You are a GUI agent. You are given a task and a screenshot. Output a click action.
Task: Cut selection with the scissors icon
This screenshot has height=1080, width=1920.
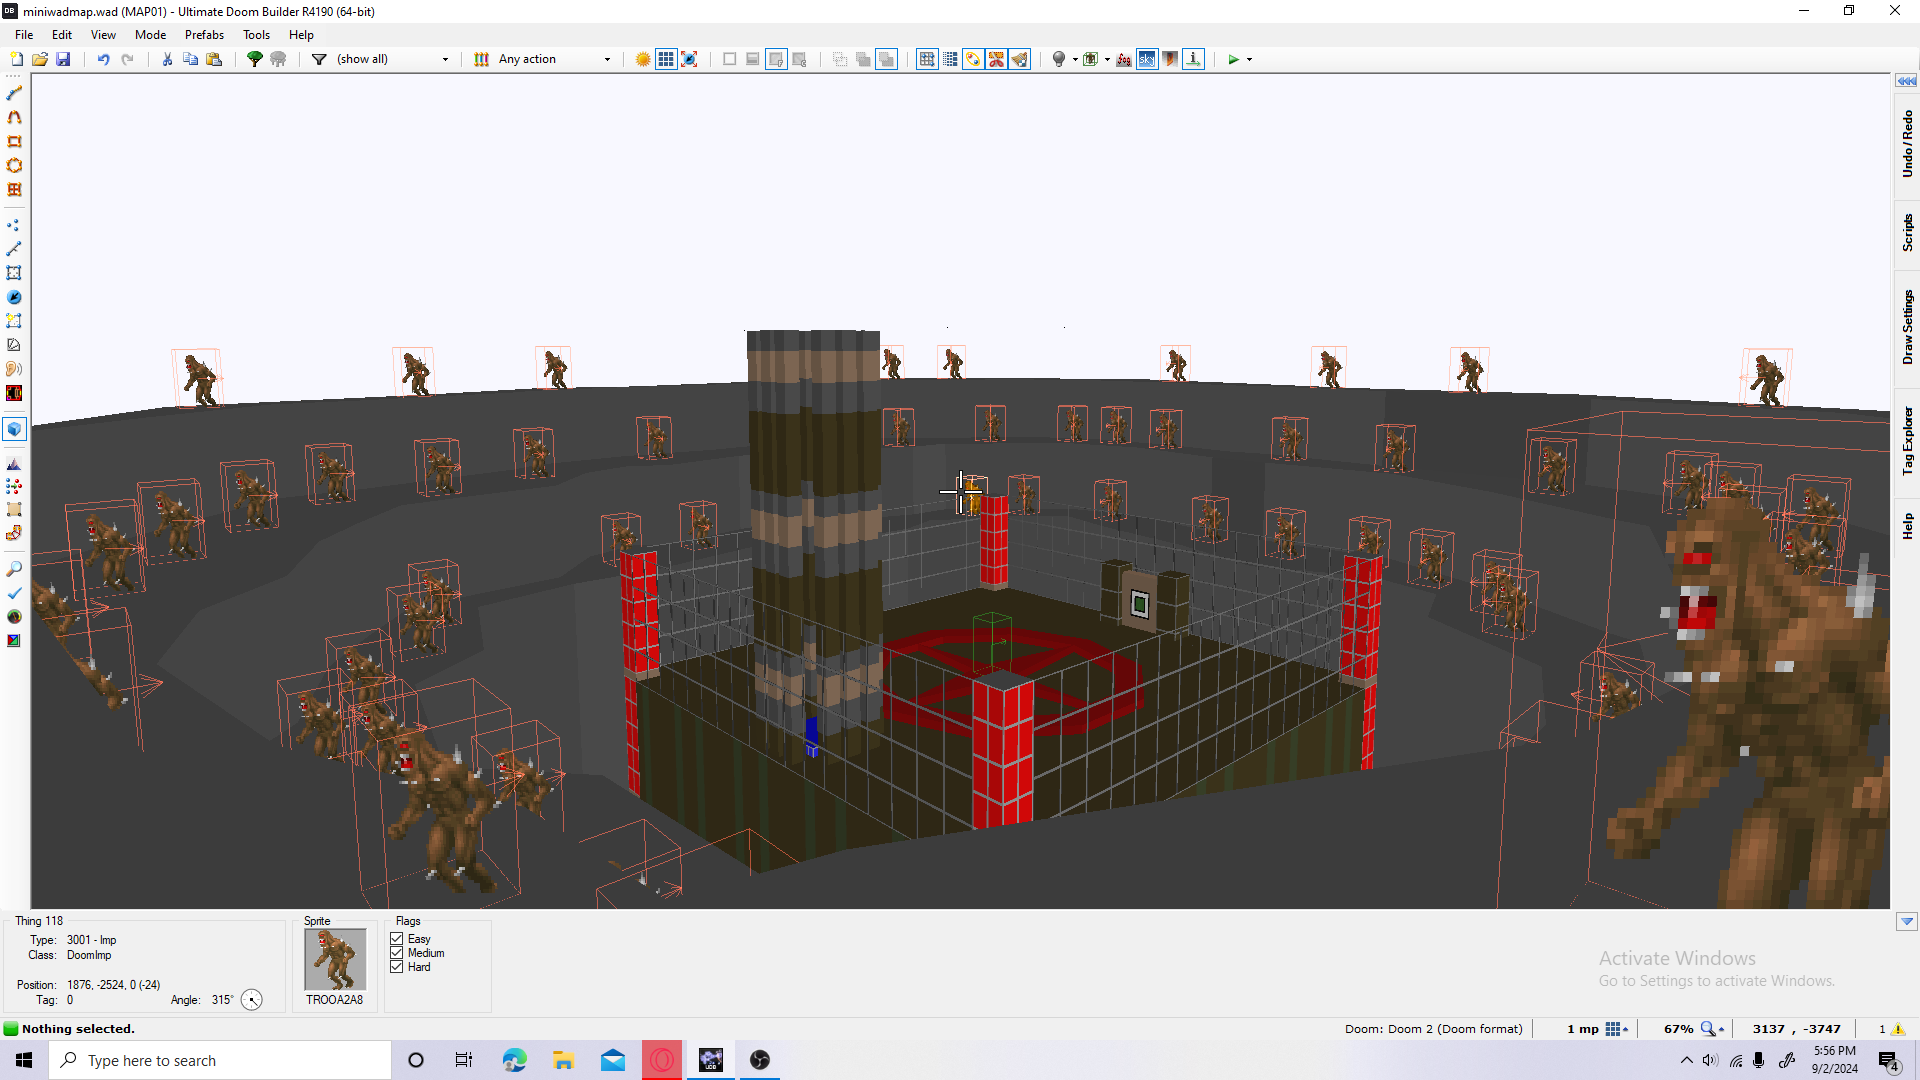(x=167, y=59)
